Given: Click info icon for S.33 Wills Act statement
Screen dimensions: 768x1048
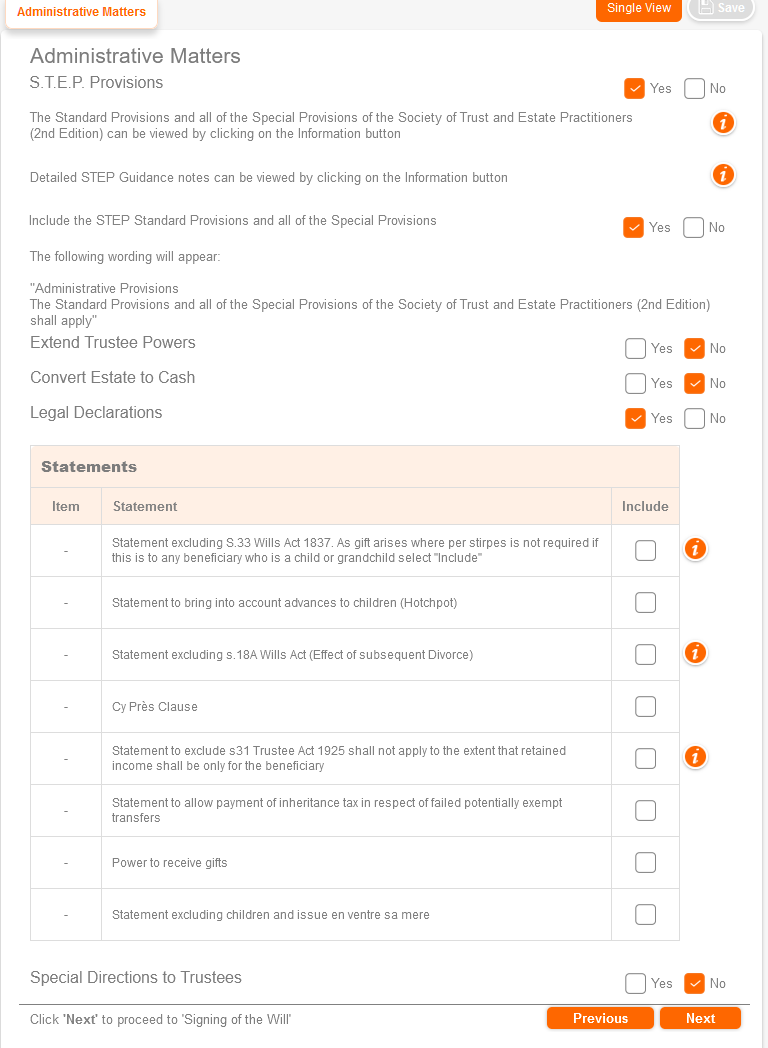Looking at the screenshot, I should pos(695,549).
